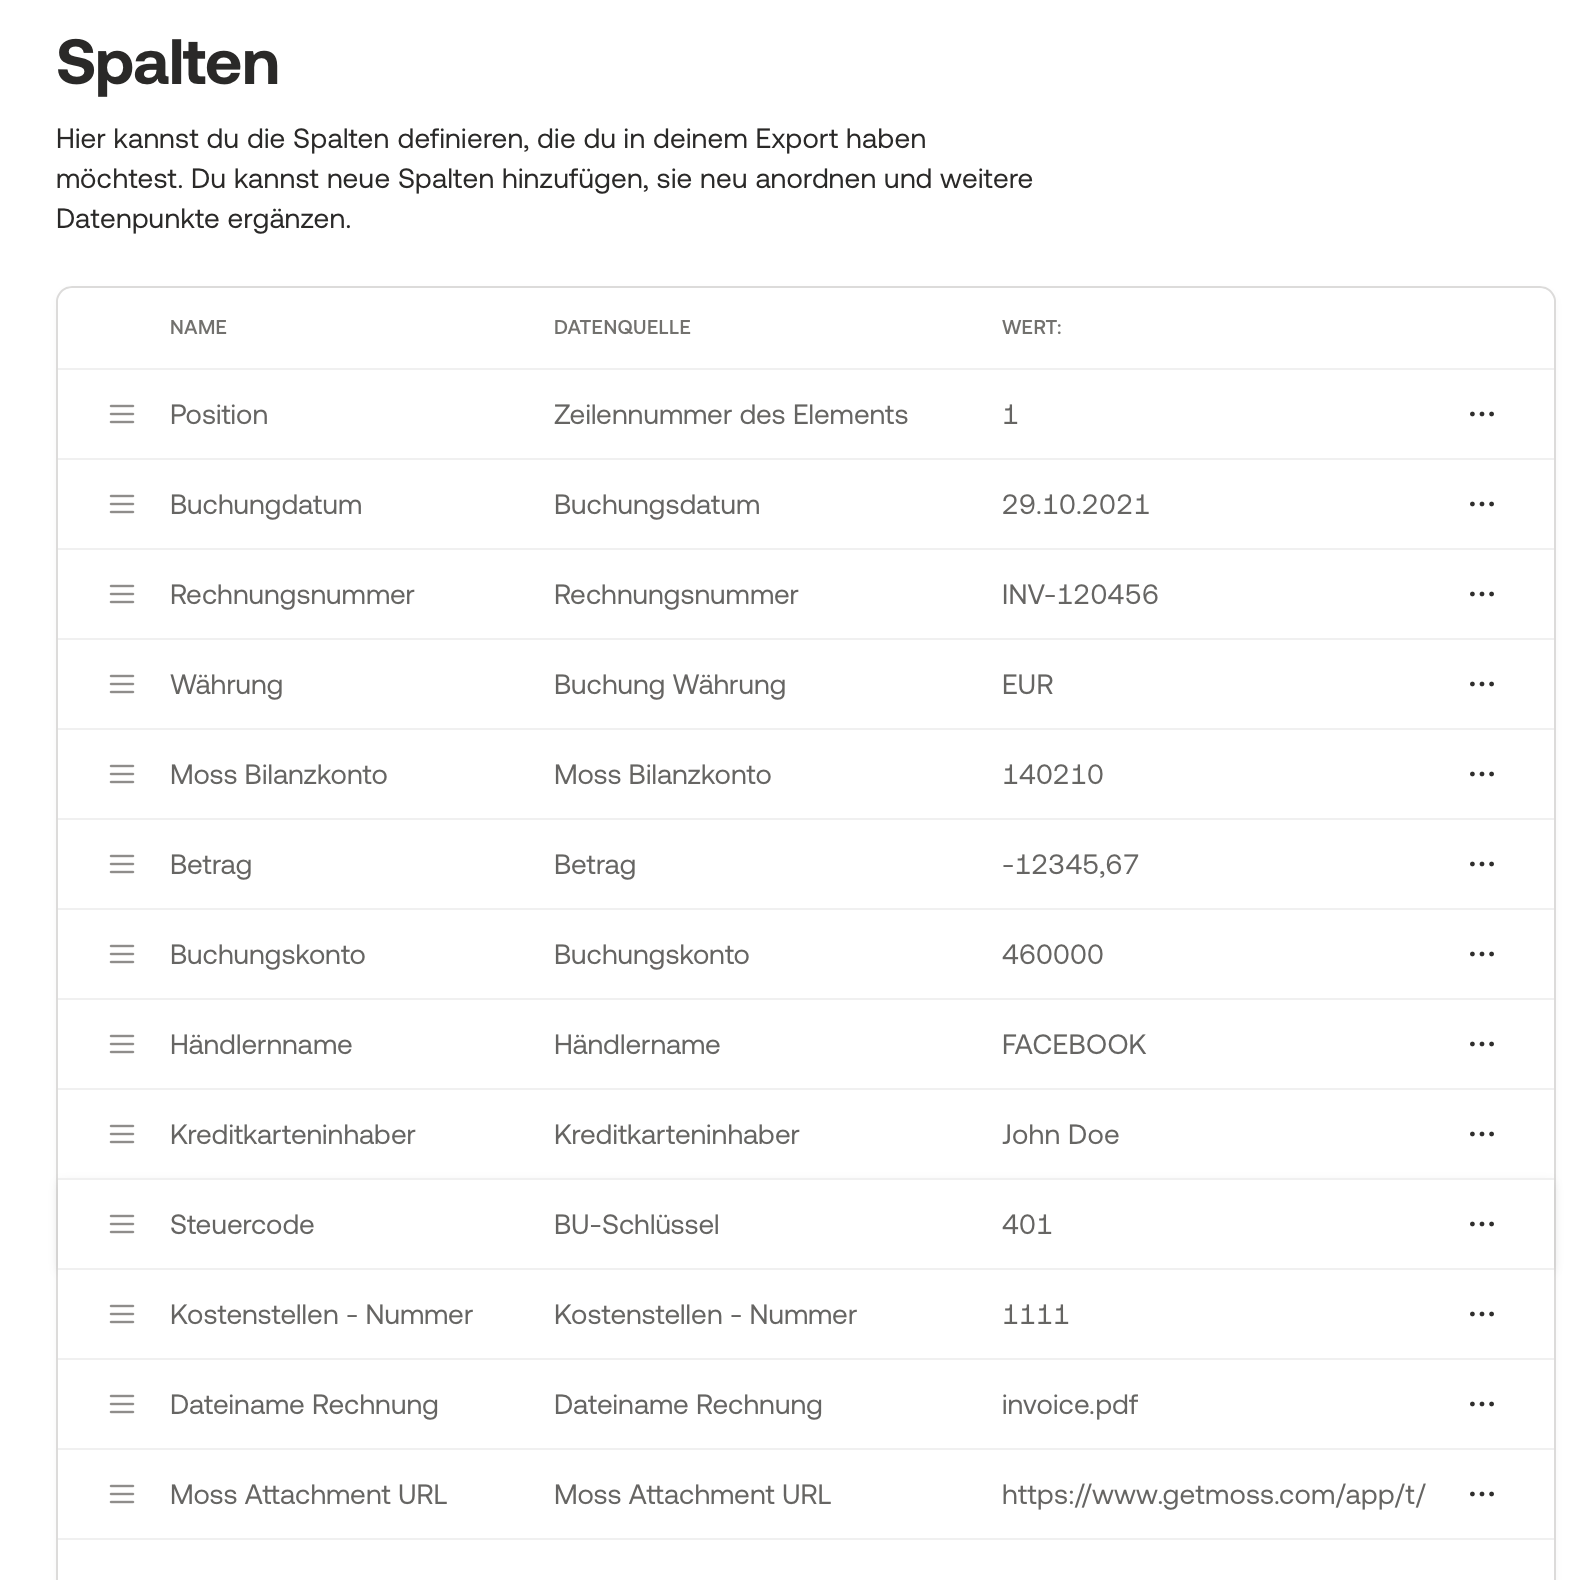Click drag handle beside Buchungdatum row
The image size is (1592, 1580).
click(x=122, y=504)
